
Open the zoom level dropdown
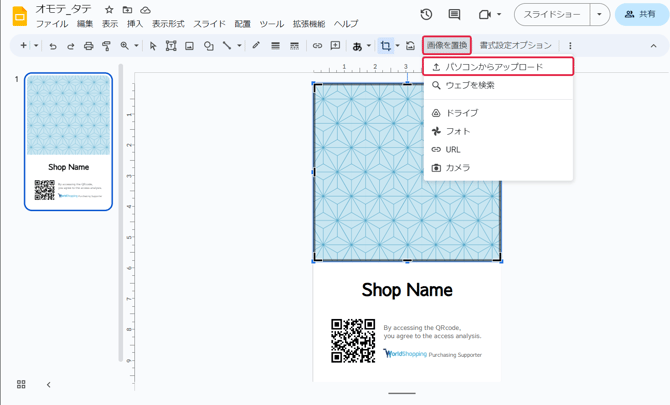pyautogui.click(x=128, y=46)
